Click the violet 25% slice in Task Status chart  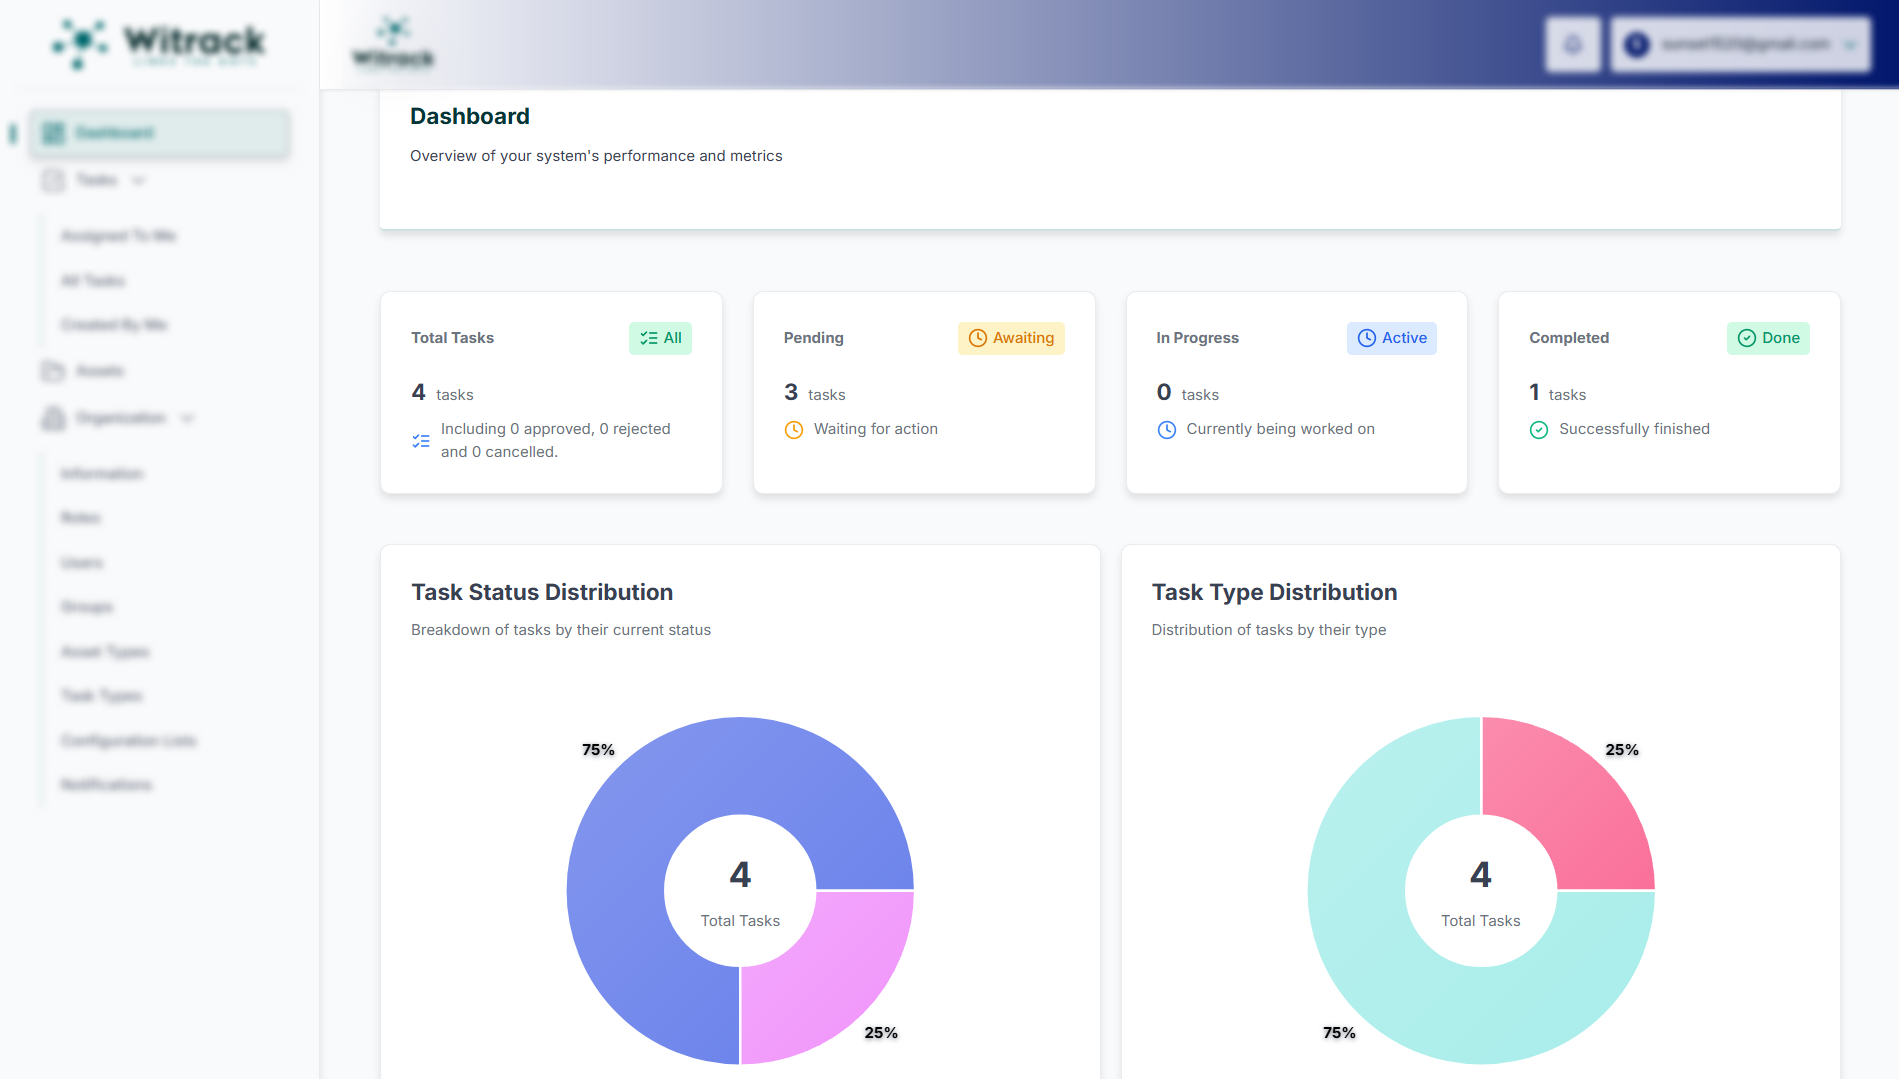(831, 978)
